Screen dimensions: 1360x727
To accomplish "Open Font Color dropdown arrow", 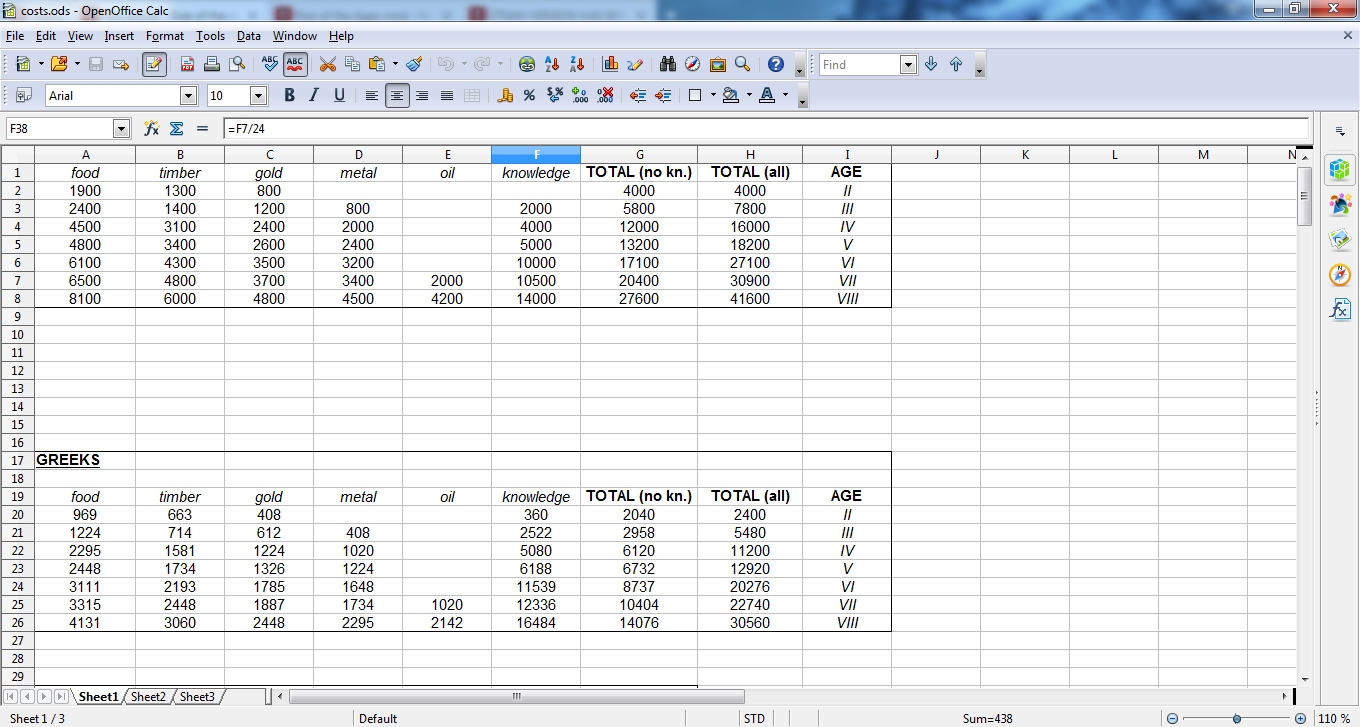I will point(785,95).
